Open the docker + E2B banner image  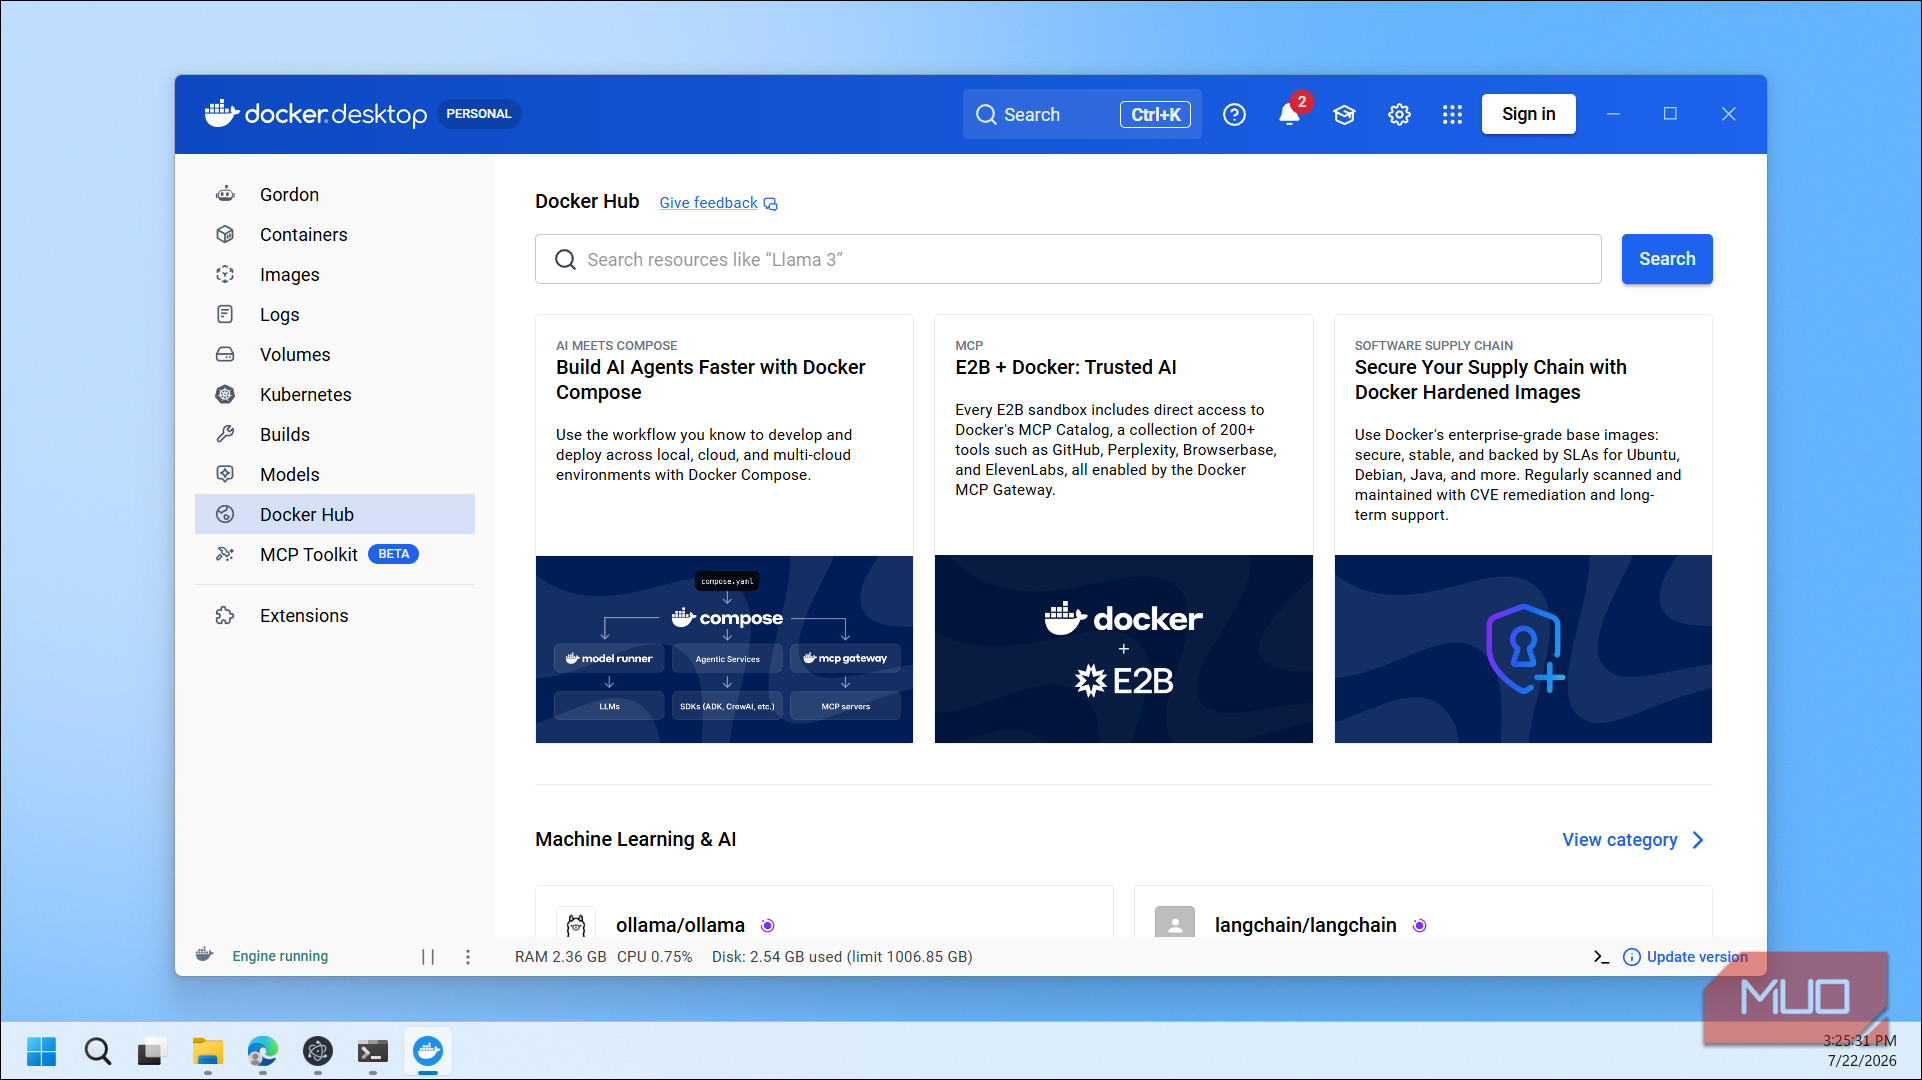1123,649
